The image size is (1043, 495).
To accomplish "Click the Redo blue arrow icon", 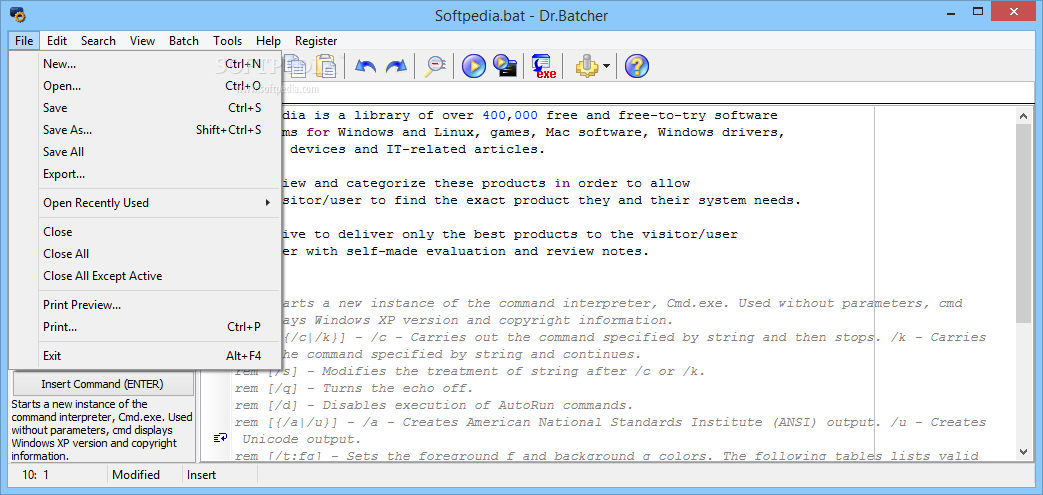I will pos(396,66).
